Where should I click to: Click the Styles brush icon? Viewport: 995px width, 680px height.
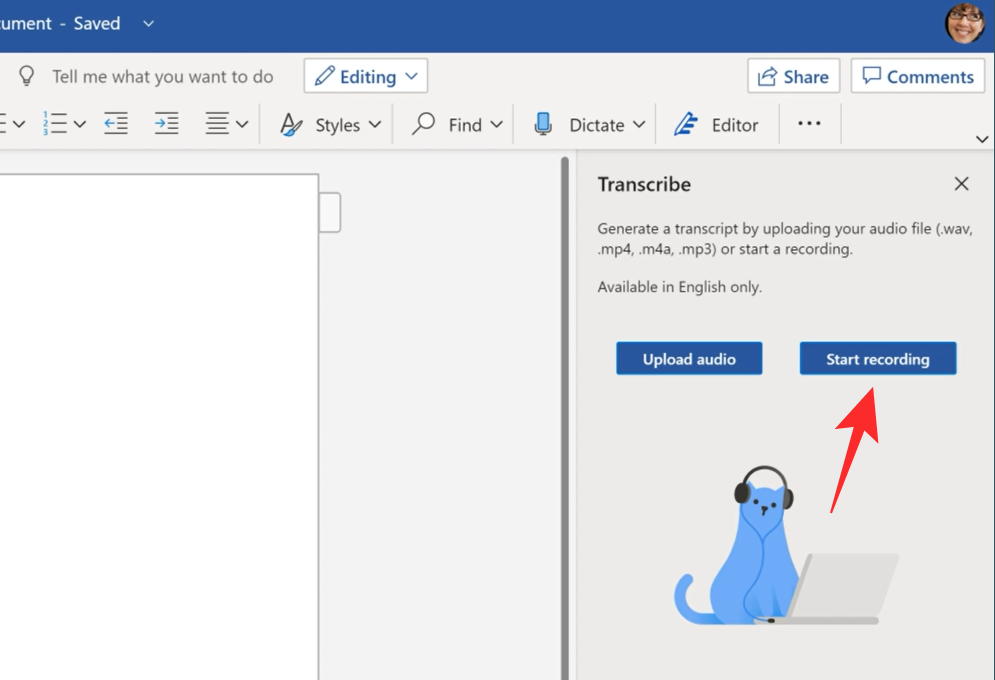290,123
